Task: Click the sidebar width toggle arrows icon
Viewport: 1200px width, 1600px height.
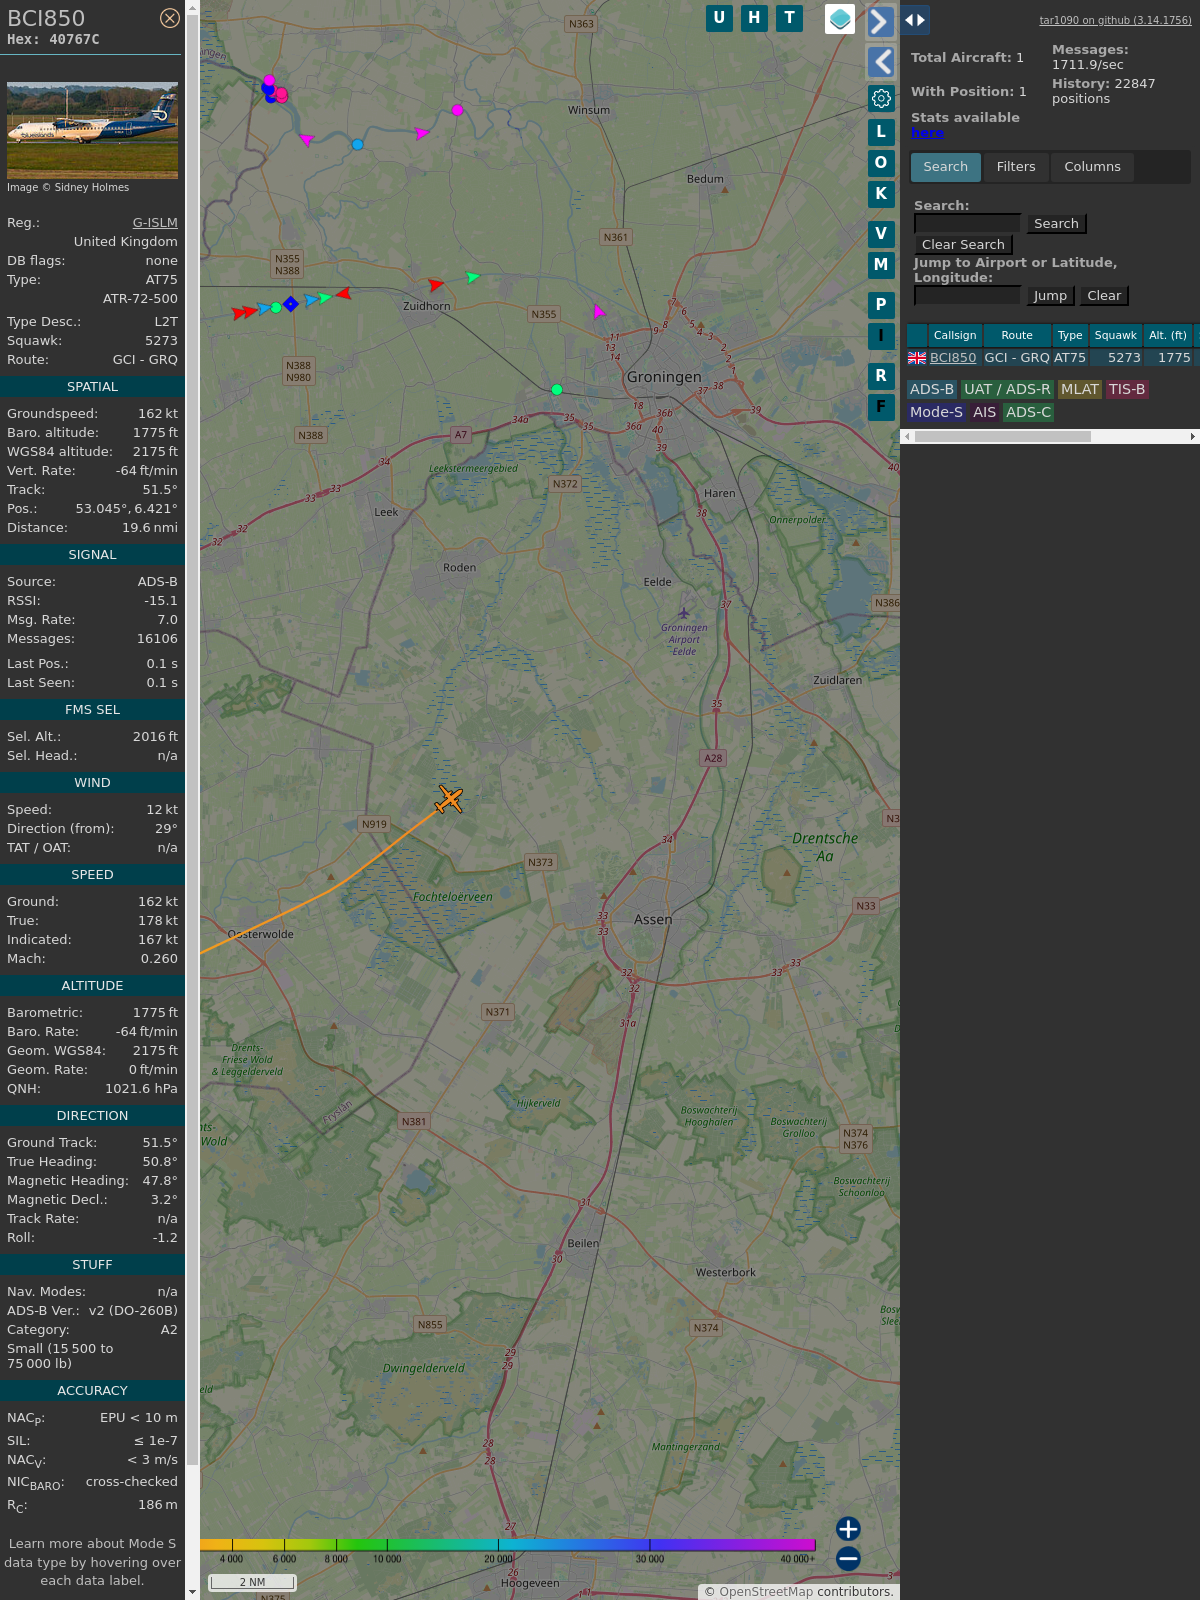Action: click(915, 20)
